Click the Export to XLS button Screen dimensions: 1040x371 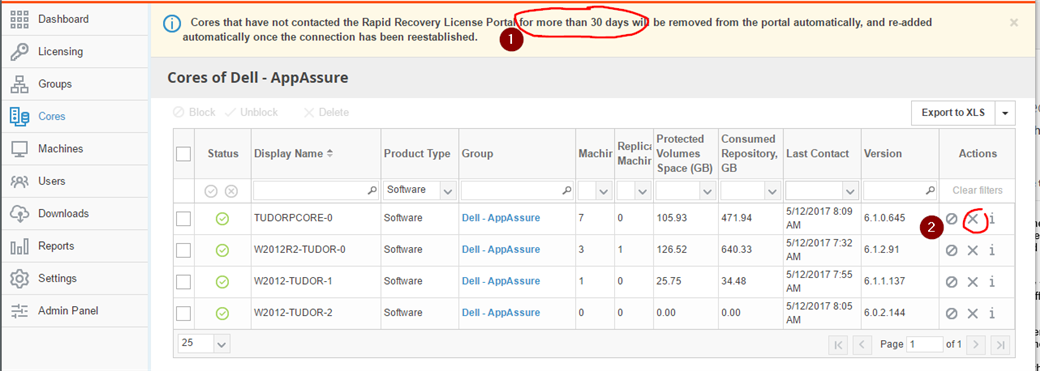tap(953, 113)
